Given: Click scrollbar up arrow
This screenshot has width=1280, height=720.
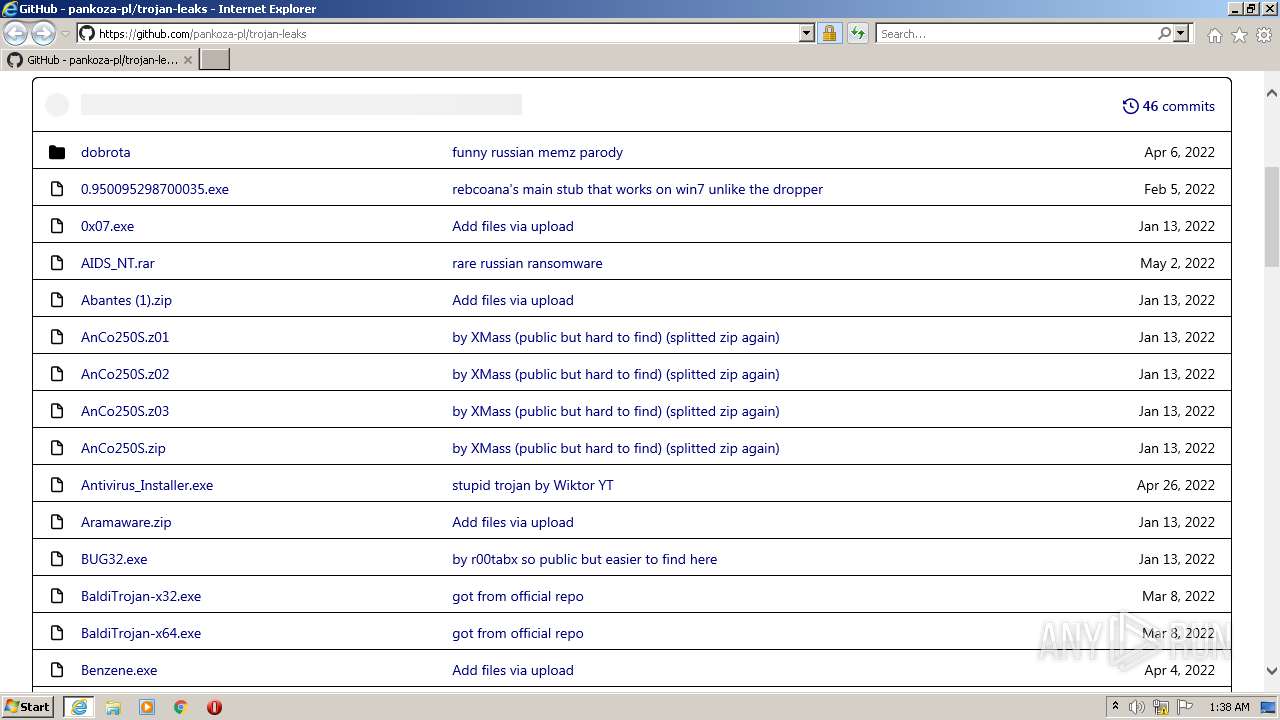Looking at the screenshot, I should 1272,93.
